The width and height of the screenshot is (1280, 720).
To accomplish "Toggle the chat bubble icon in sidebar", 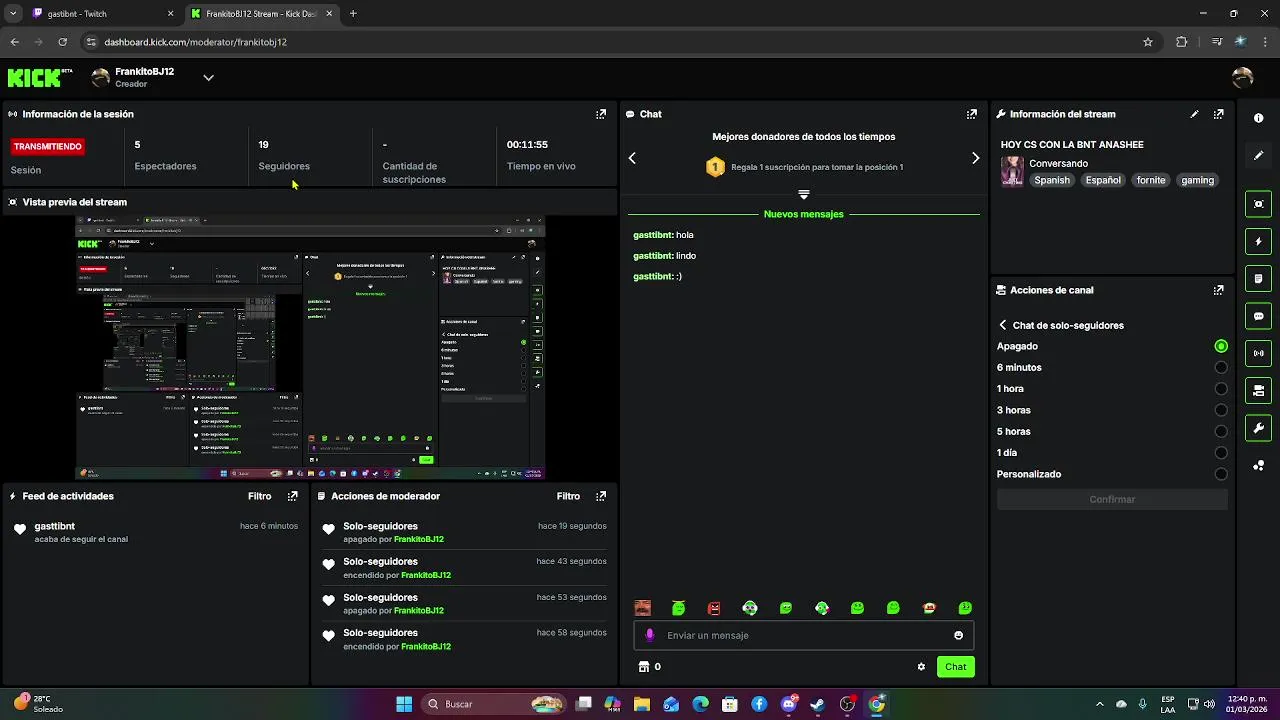I will tap(1258, 316).
